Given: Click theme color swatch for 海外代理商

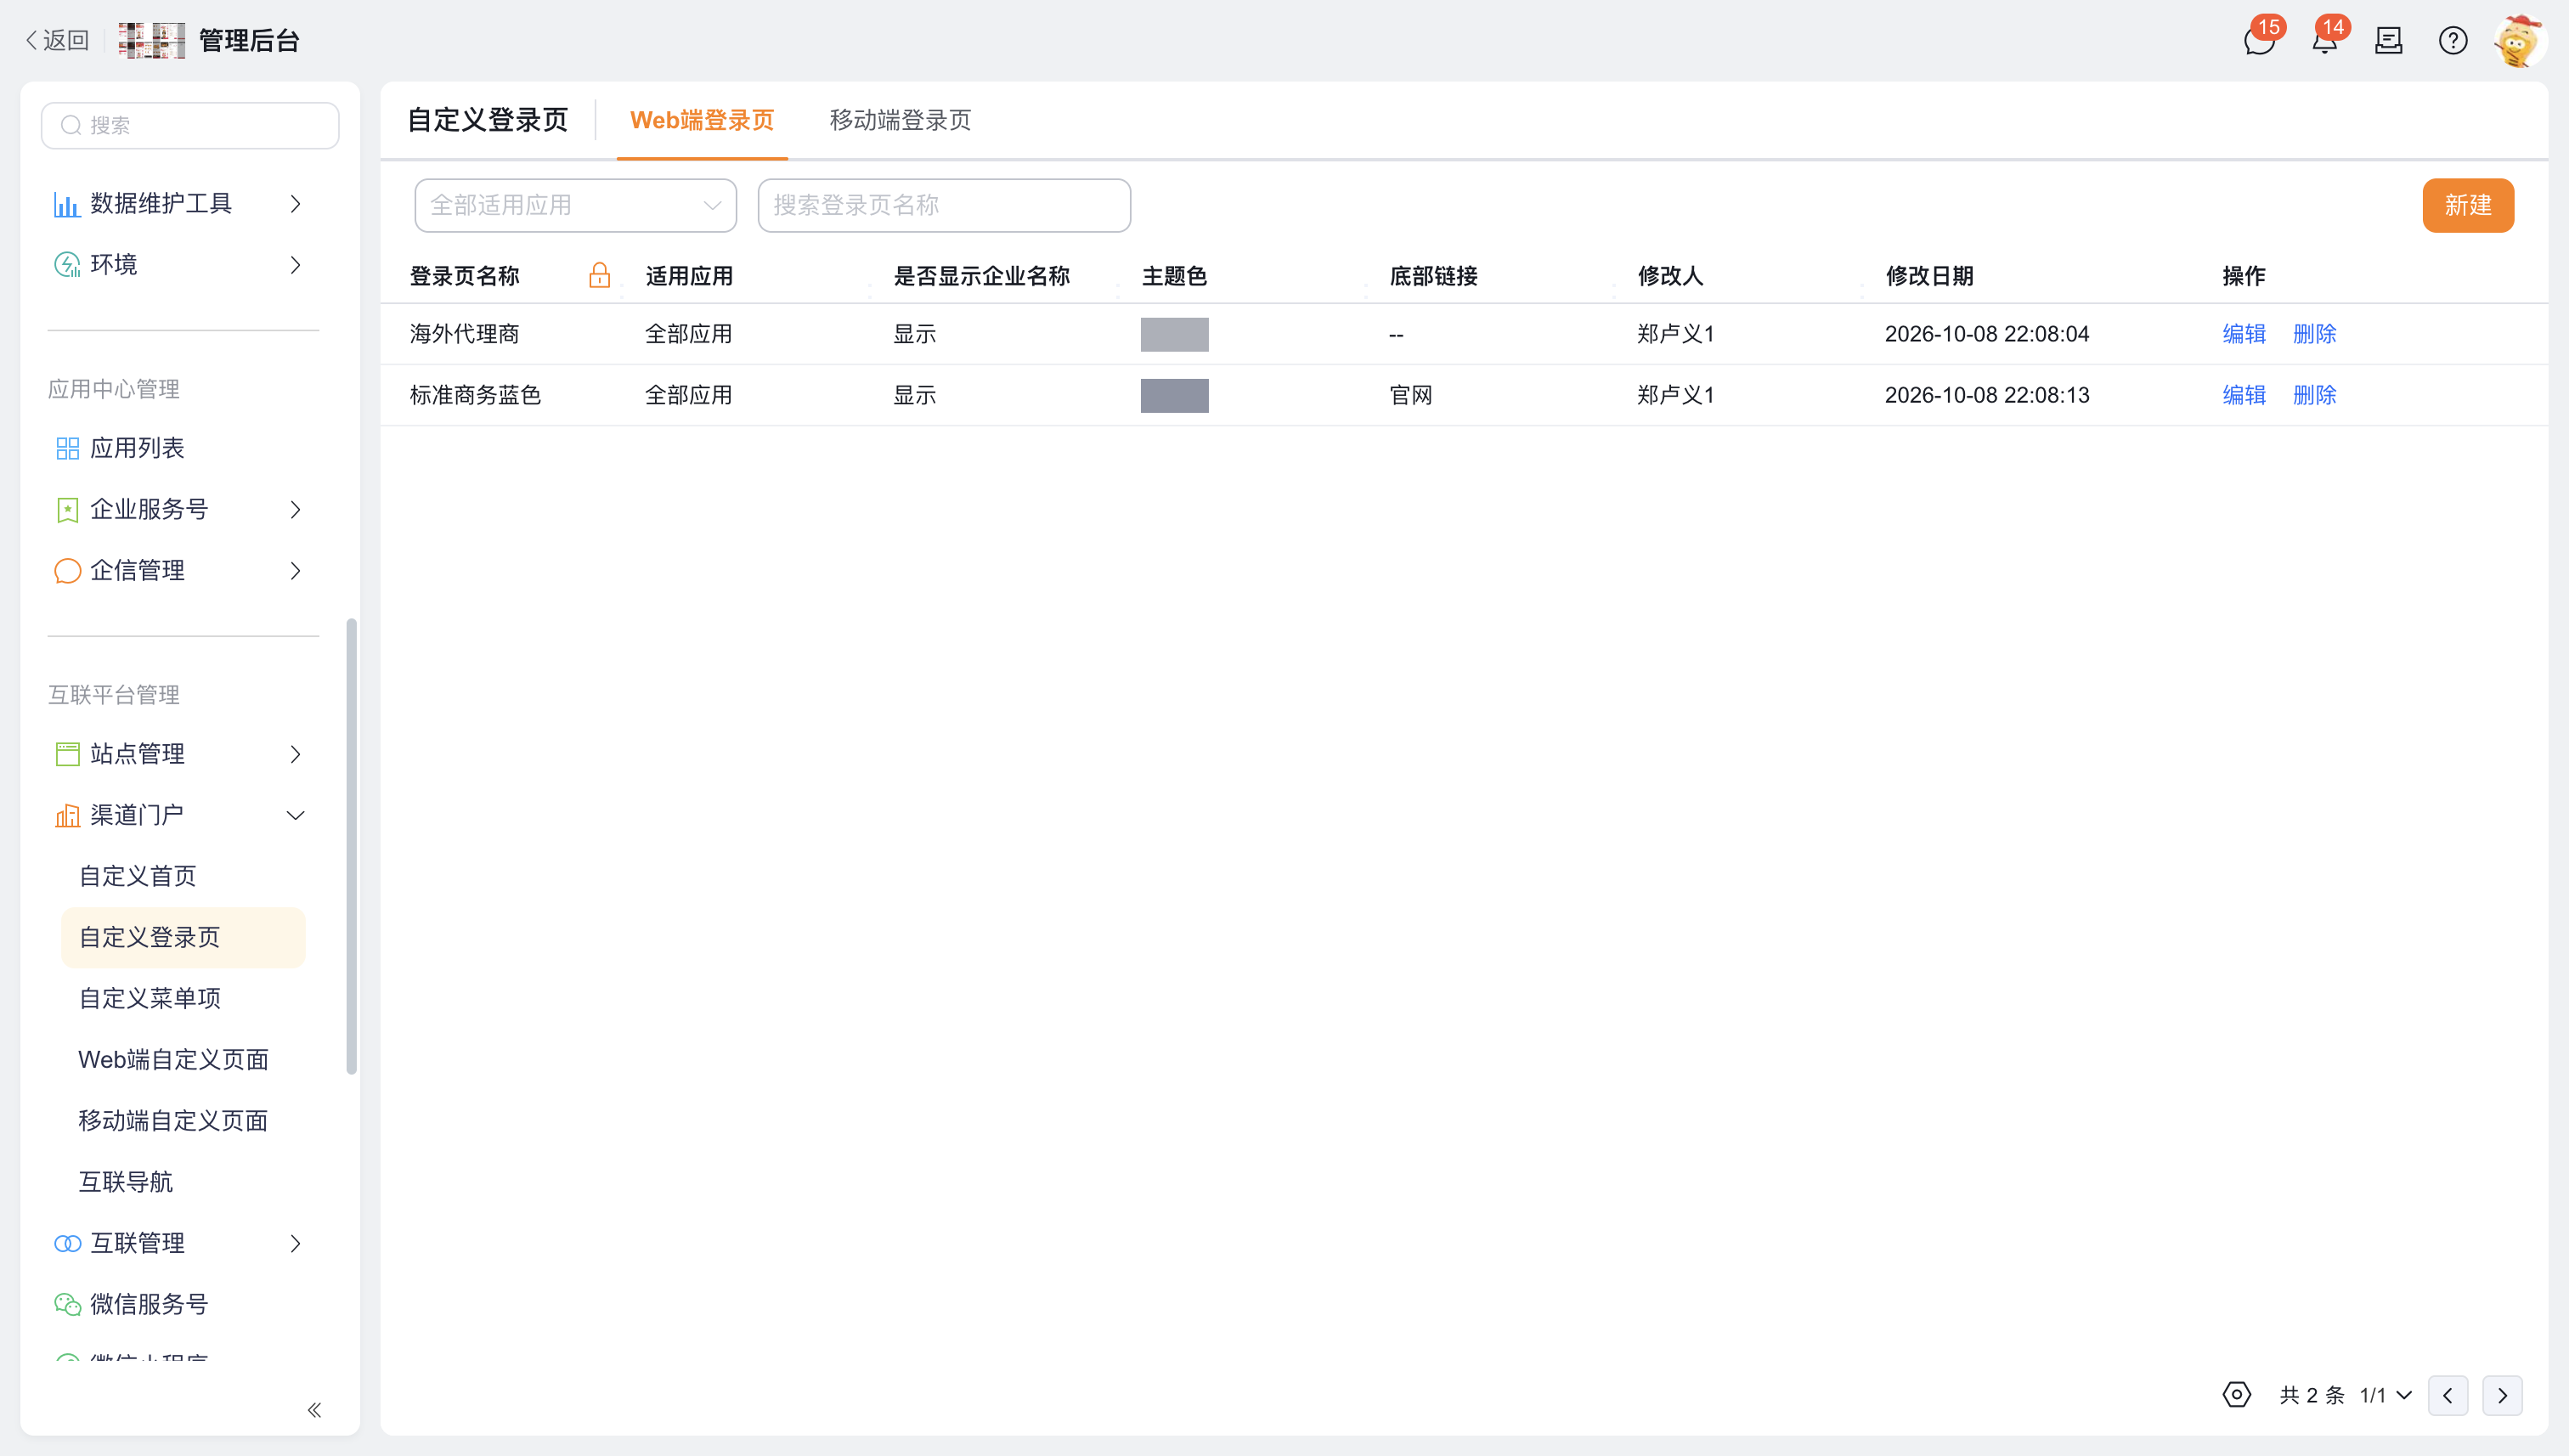Looking at the screenshot, I should tap(1174, 334).
